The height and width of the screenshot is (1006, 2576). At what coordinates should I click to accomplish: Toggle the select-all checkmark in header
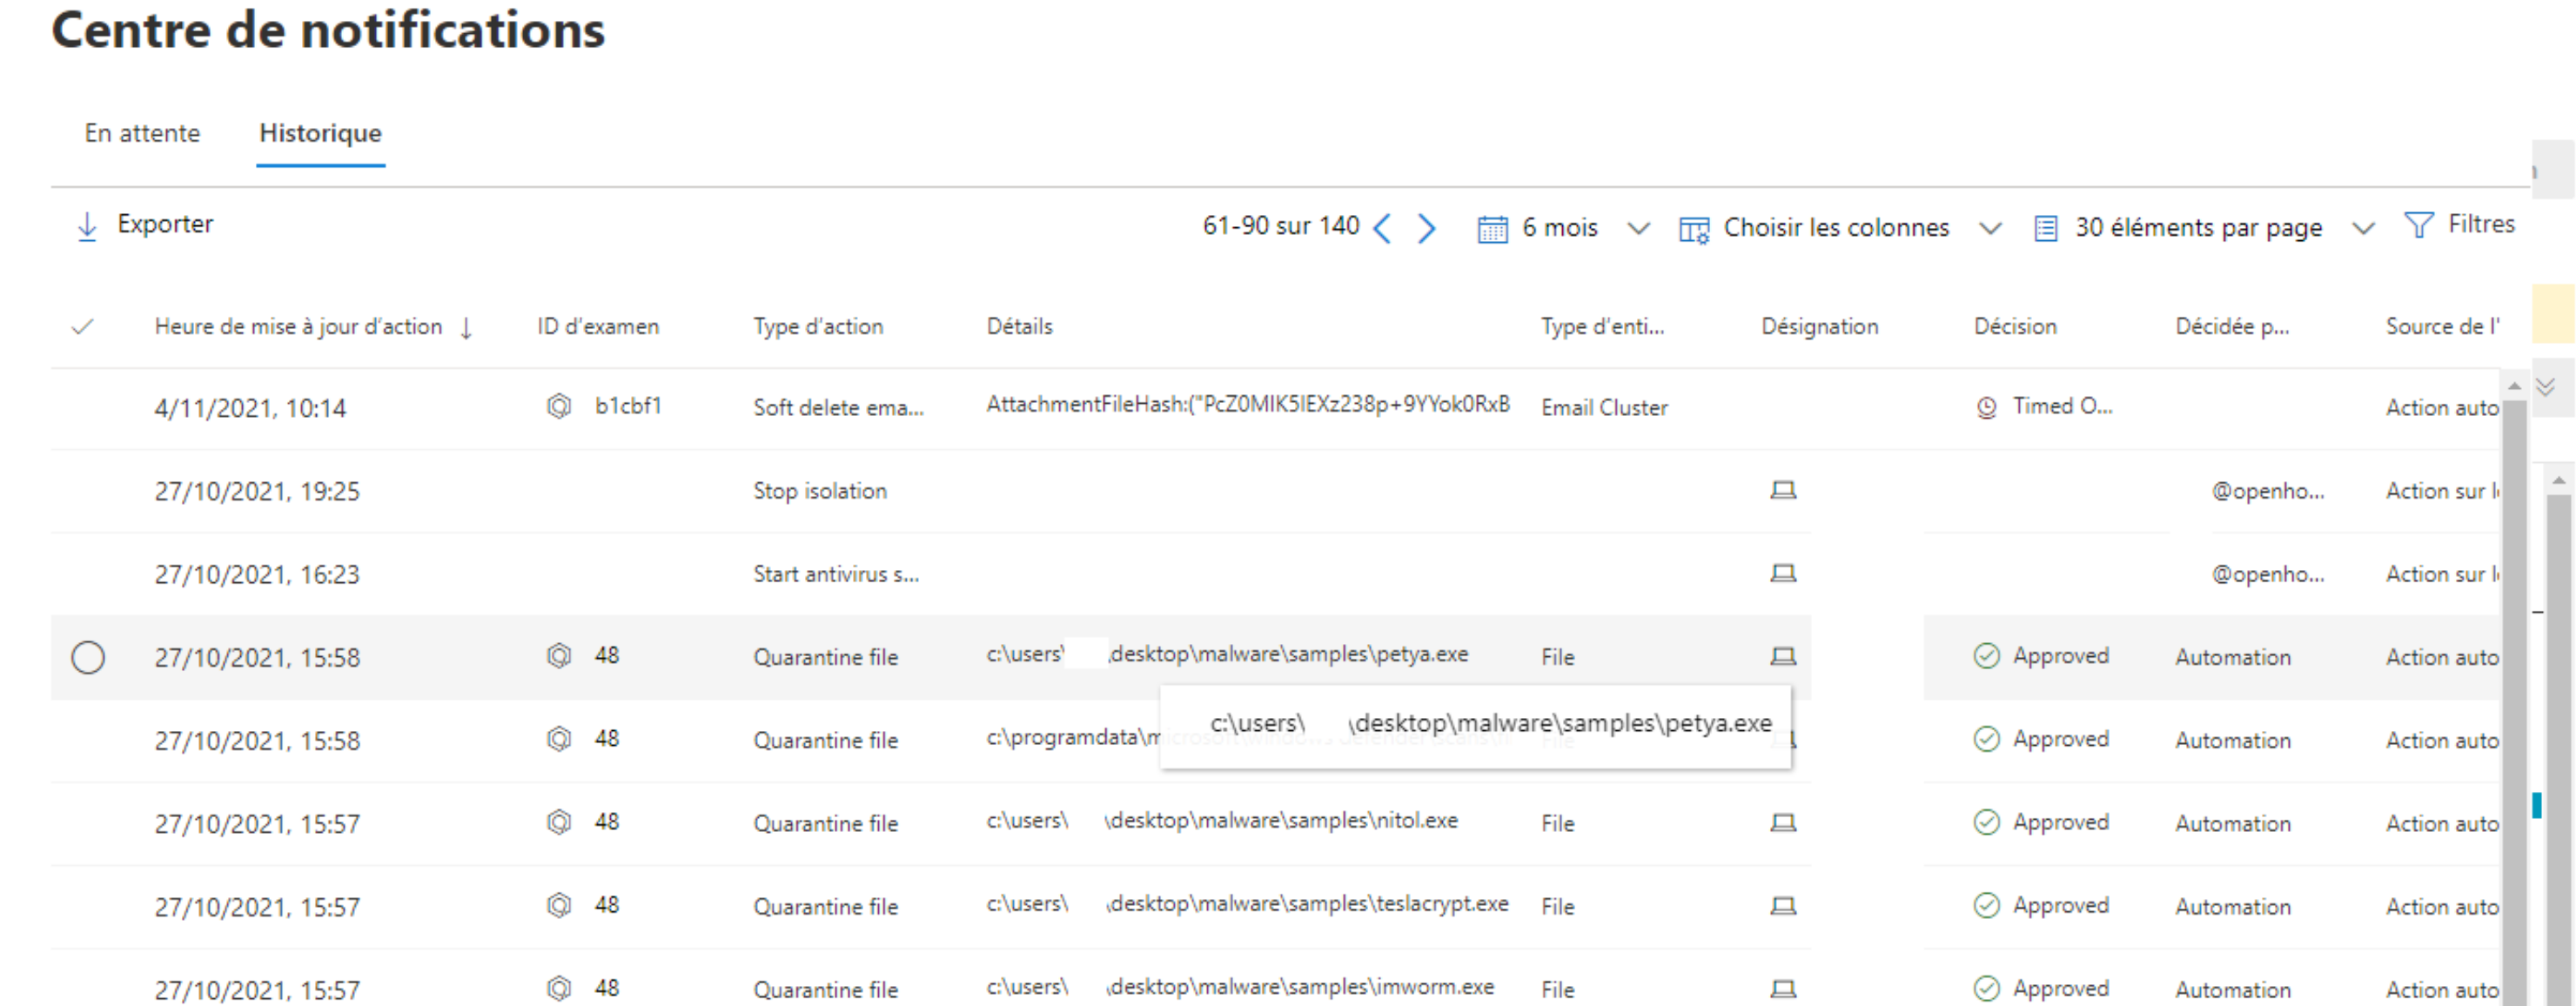click(83, 326)
